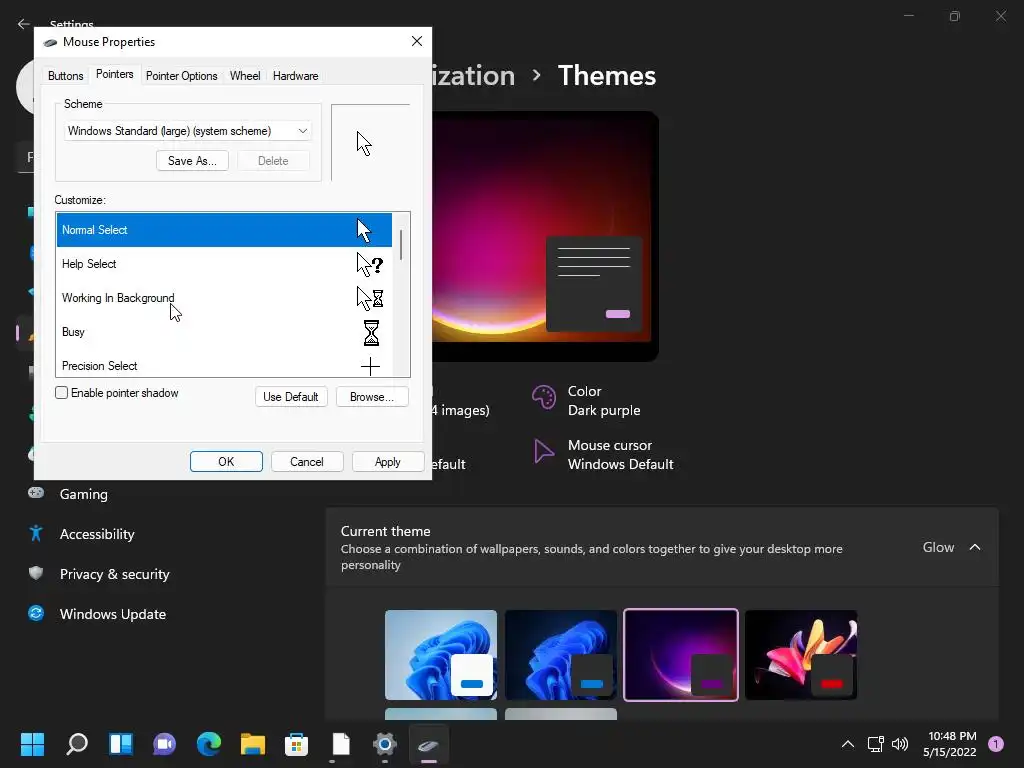This screenshot has width=1024, height=768.
Task: Open Accessibility in Settings sidebar
Action: coord(97,534)
